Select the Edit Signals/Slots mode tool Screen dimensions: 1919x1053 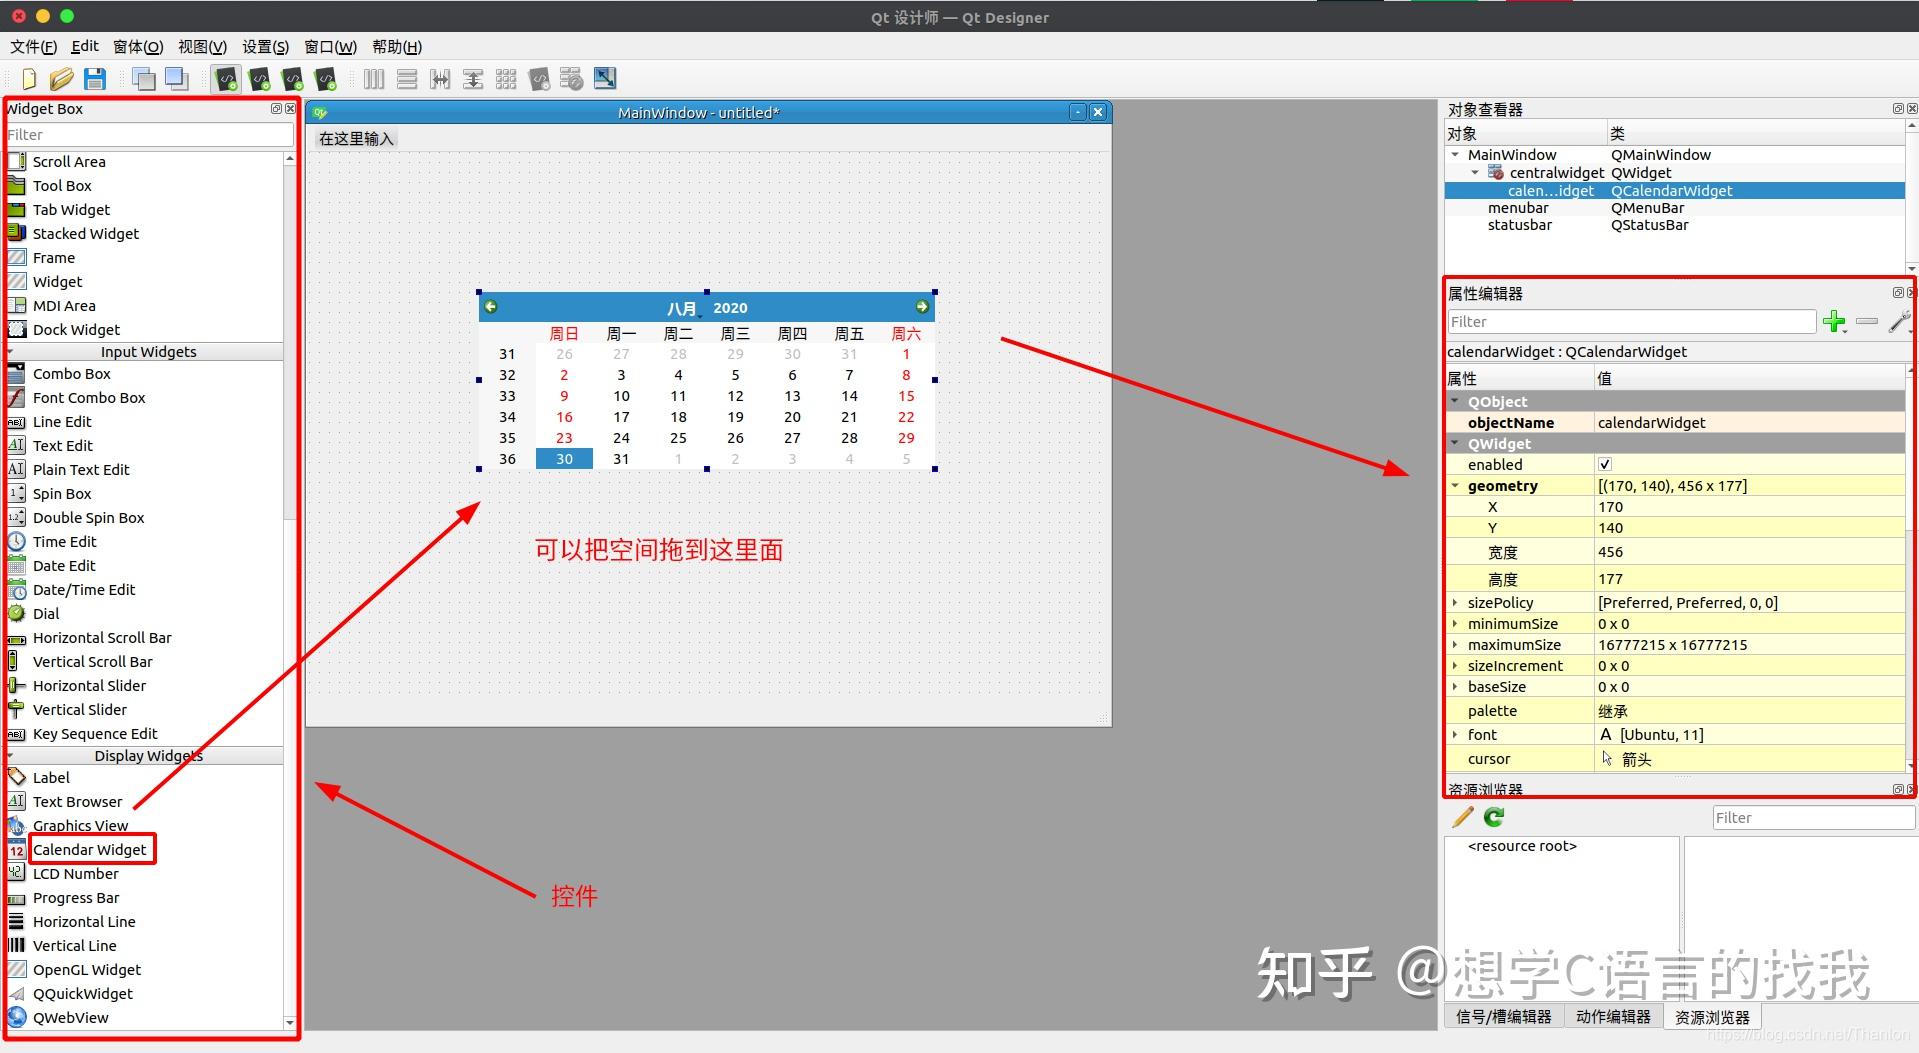[x=259, y=79]
